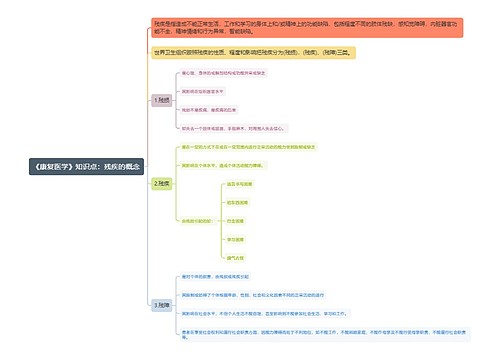Select first blue child under 3.残障
Screen dimensions: 500x360
click(215, 276)
